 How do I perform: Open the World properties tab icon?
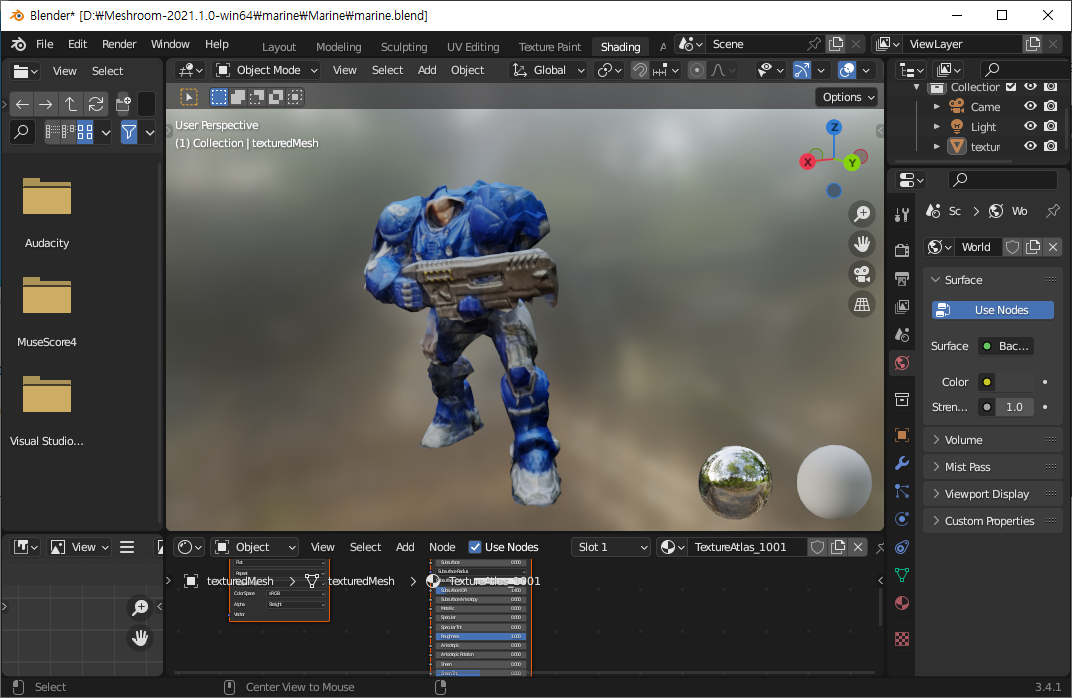[902, 363]
